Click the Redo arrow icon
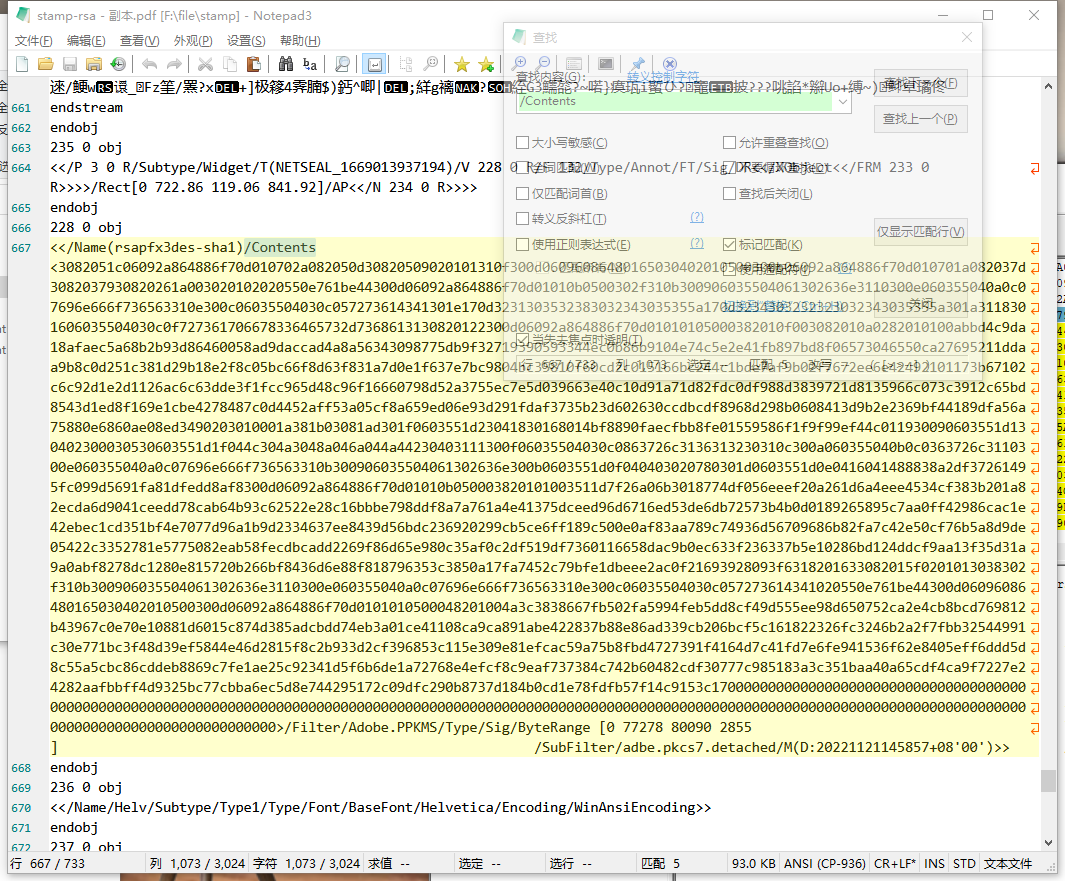The image size is (1065, 881). [175, 65]
